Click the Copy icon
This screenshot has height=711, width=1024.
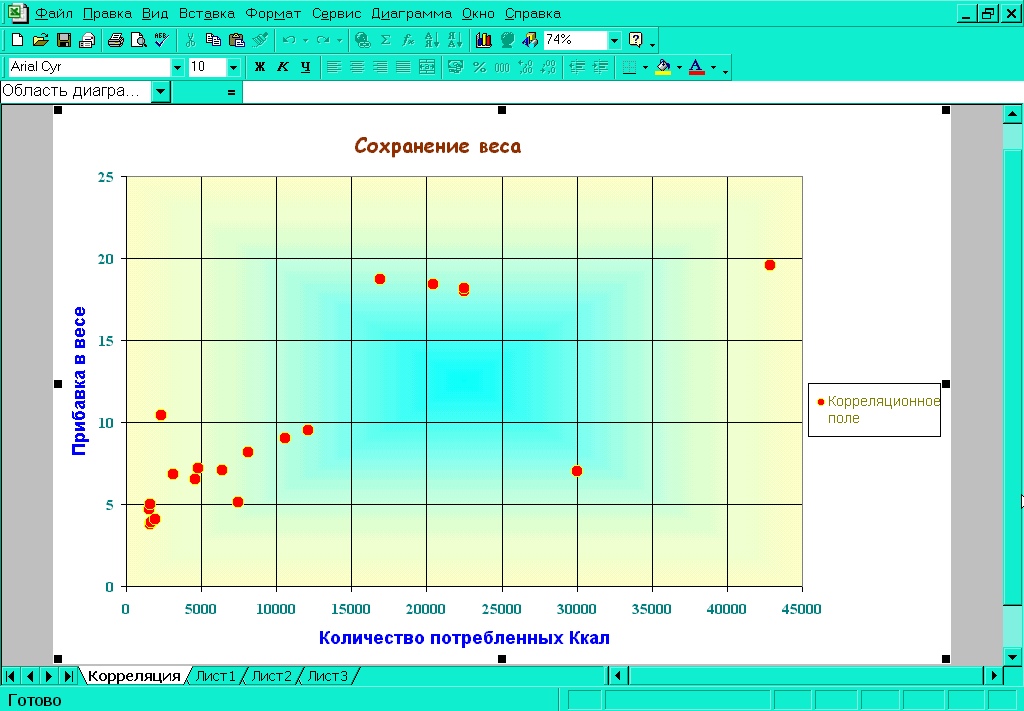click(213, 40)
